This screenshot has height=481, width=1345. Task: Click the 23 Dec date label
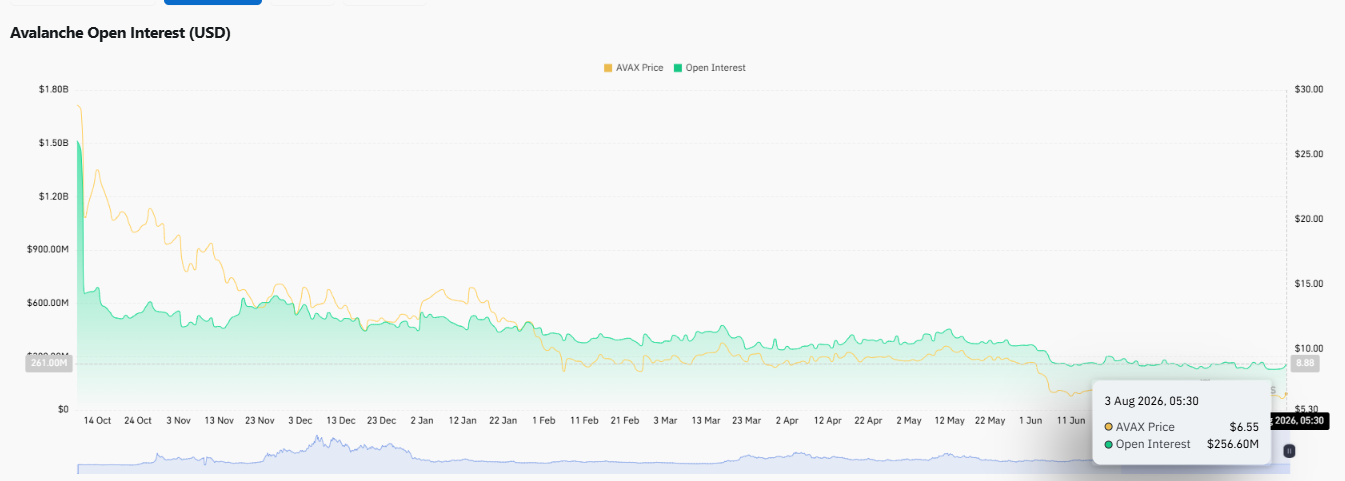tap(381, 421)
